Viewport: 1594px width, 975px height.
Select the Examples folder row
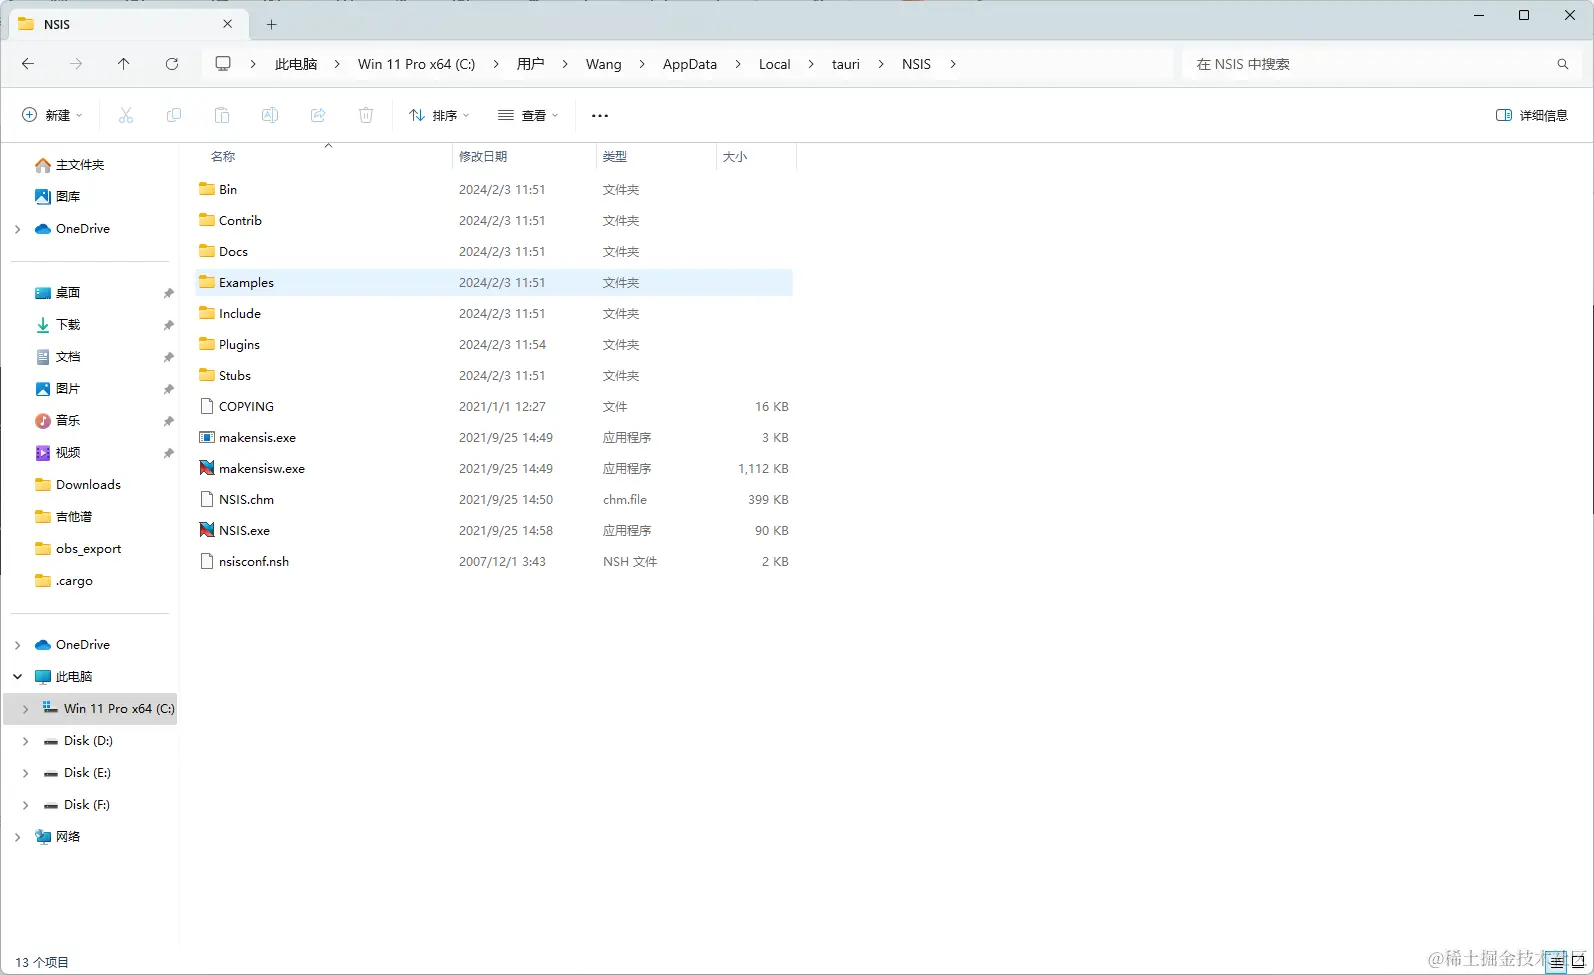click(494, 282)
